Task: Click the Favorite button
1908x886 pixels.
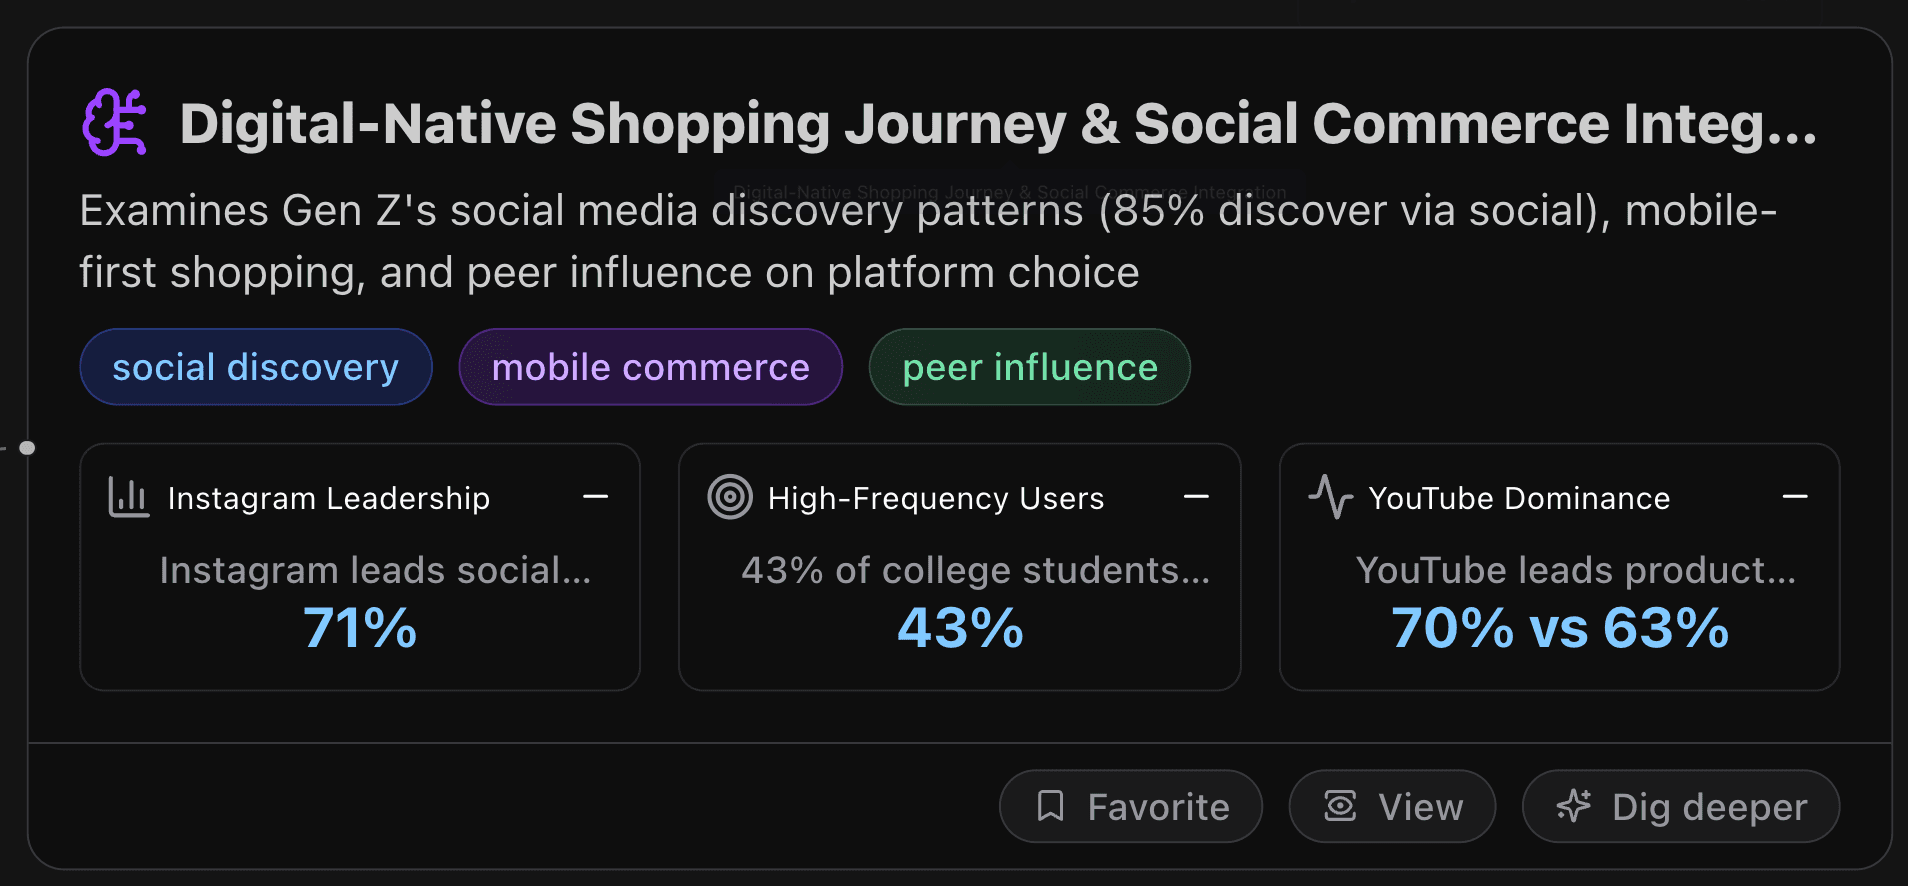Action: coord(1131,806)
